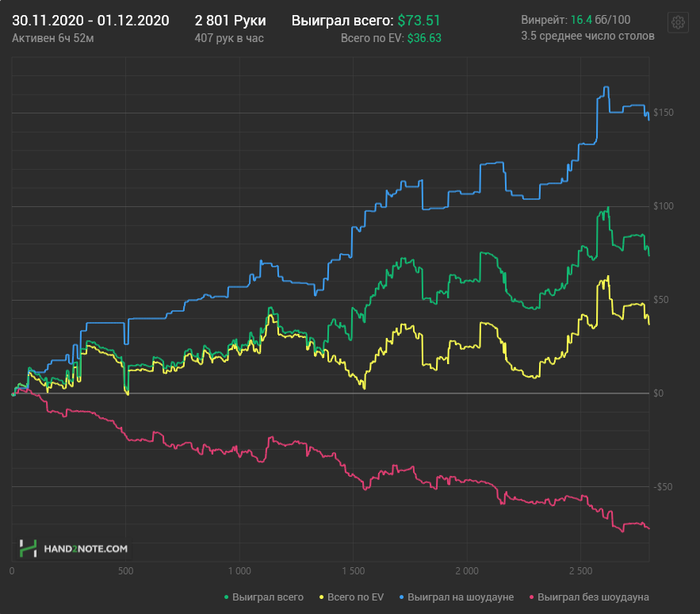The image size is (700, 614).
Task: Click the HAND2NOTE.COM logo
Action: [74, 548]
